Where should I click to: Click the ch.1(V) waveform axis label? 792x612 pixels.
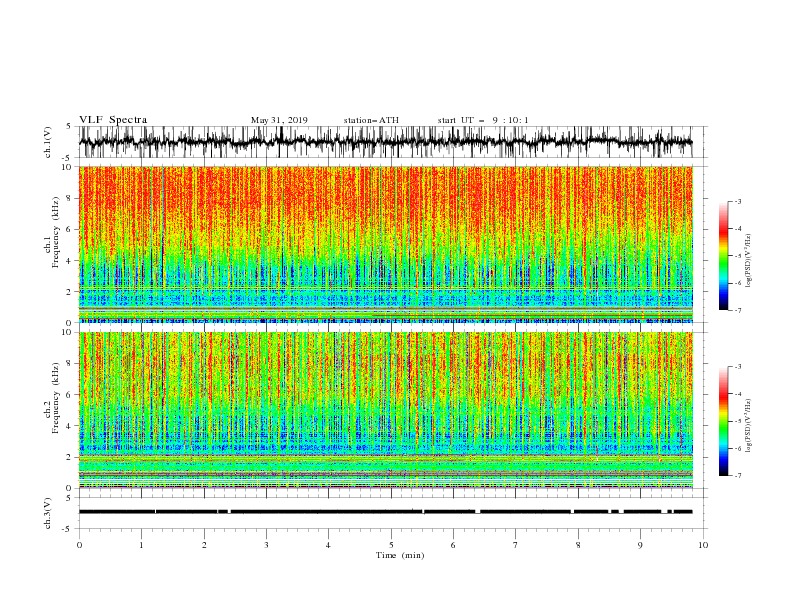pyautogui.click(x=48, y=142)
